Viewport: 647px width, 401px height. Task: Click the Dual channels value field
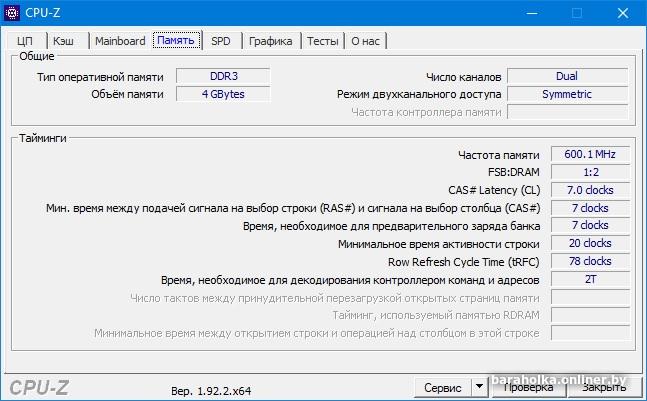(567, 76)
